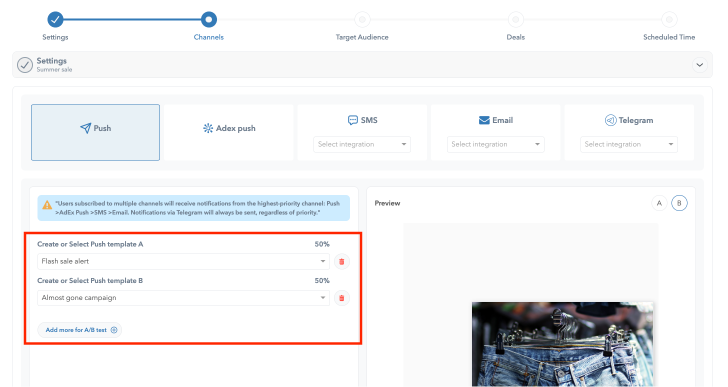Click the Channels step label
Viewport: 728px width, 387px height.
click(x=208, y=37)
